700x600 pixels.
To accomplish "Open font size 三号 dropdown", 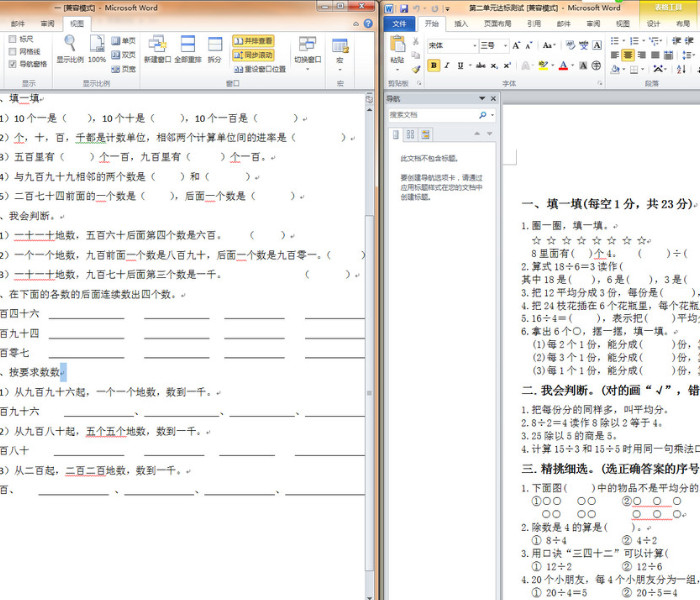I will click(505, 46).
